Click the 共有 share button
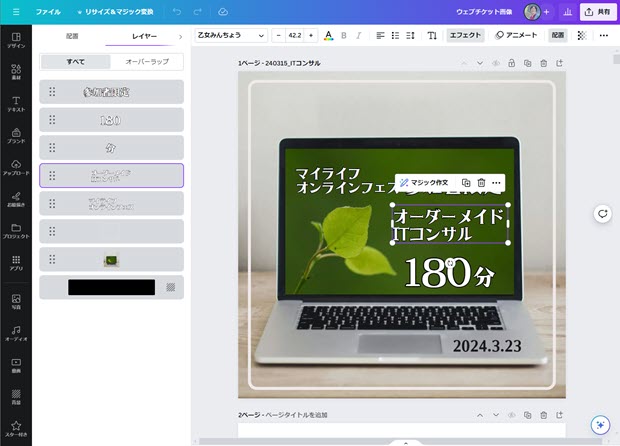The image size is (620, 446). point(596,12)
